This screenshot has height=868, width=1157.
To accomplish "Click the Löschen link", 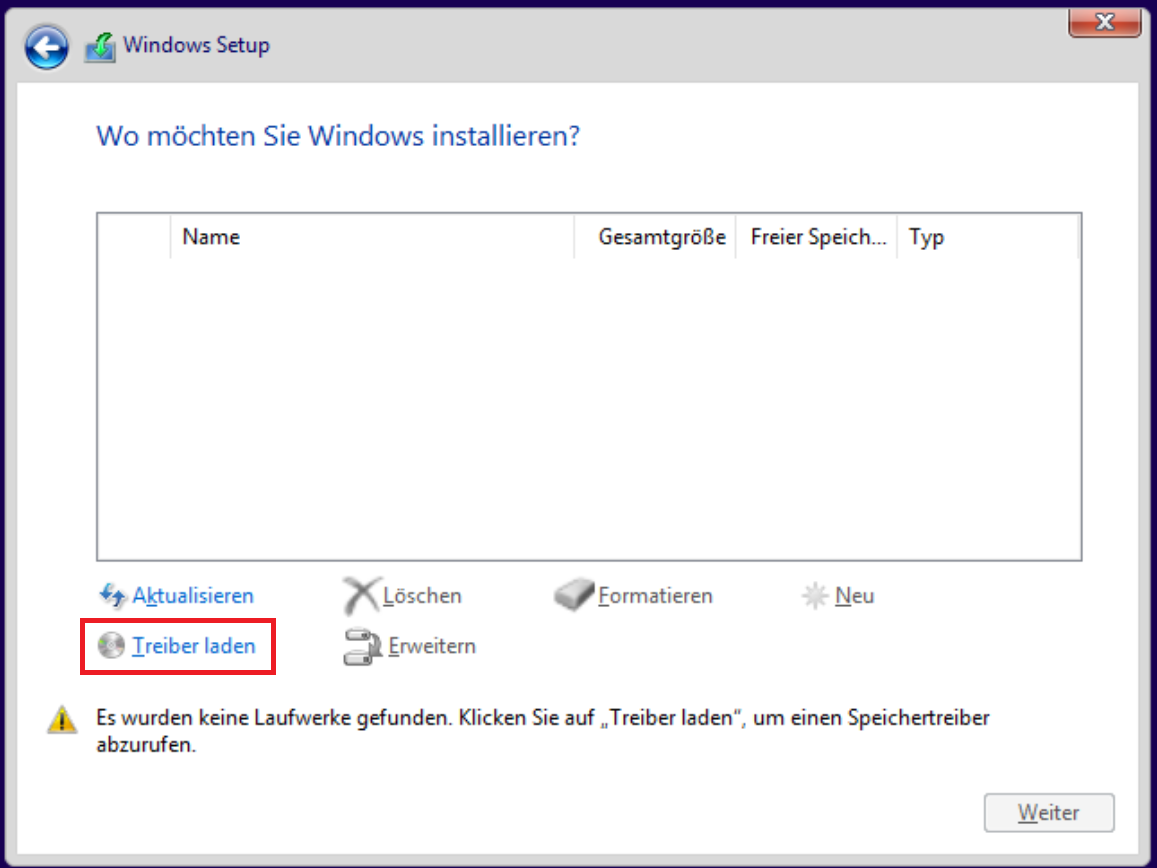I will click(422, 596).
